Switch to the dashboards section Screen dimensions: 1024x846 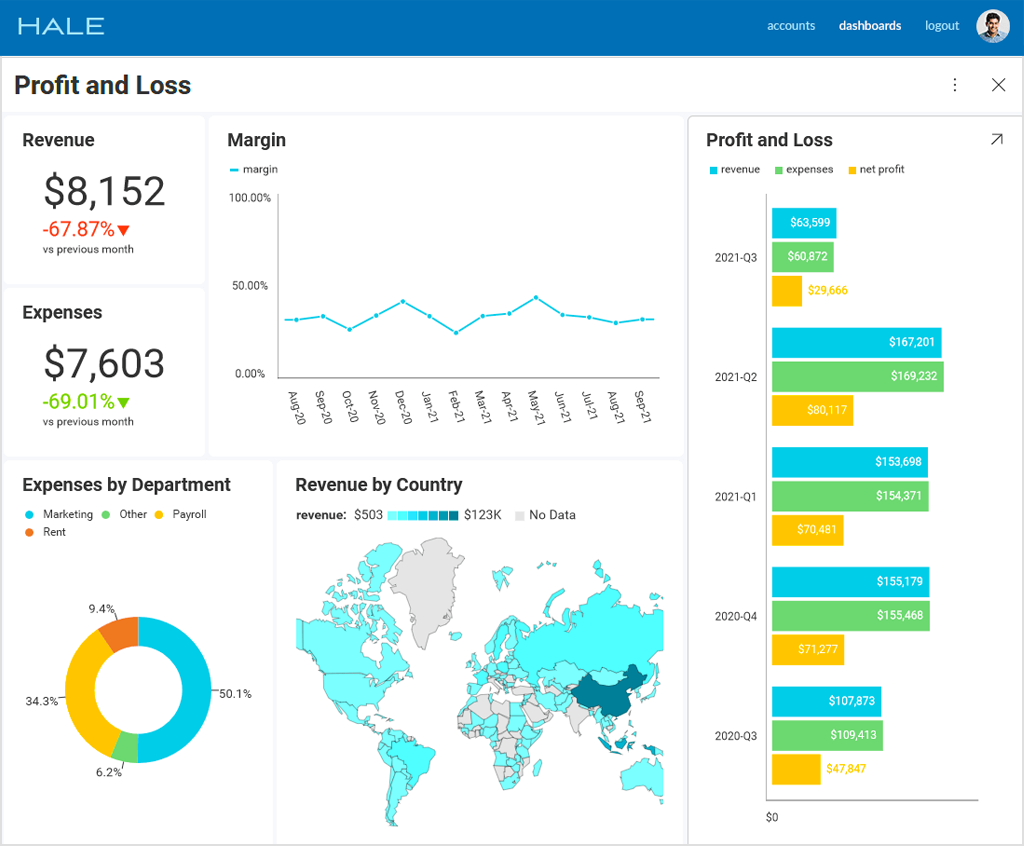869,26
